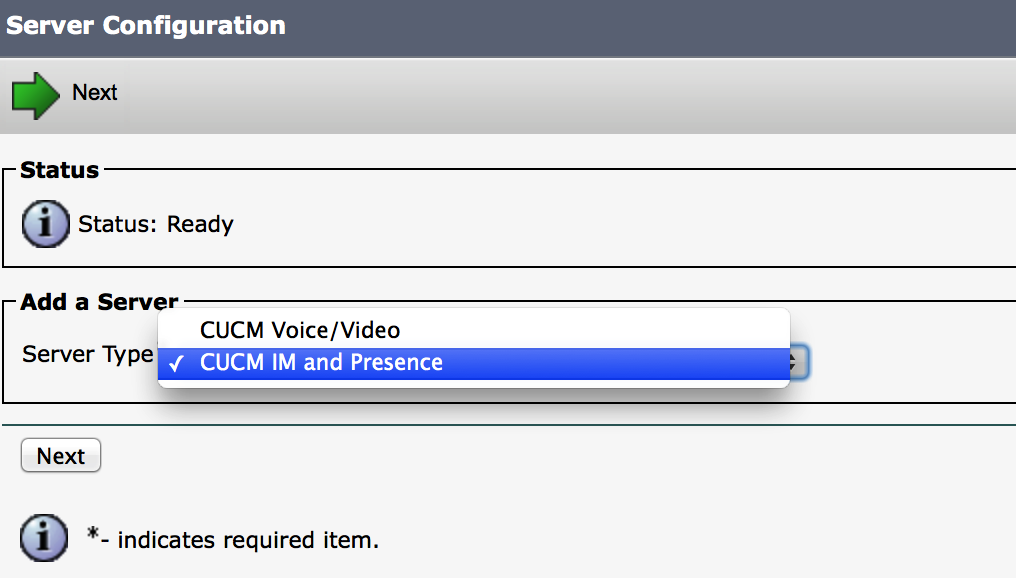Click the green Next arrow icon
The image size is (1016, 578).
coord(36,95)
